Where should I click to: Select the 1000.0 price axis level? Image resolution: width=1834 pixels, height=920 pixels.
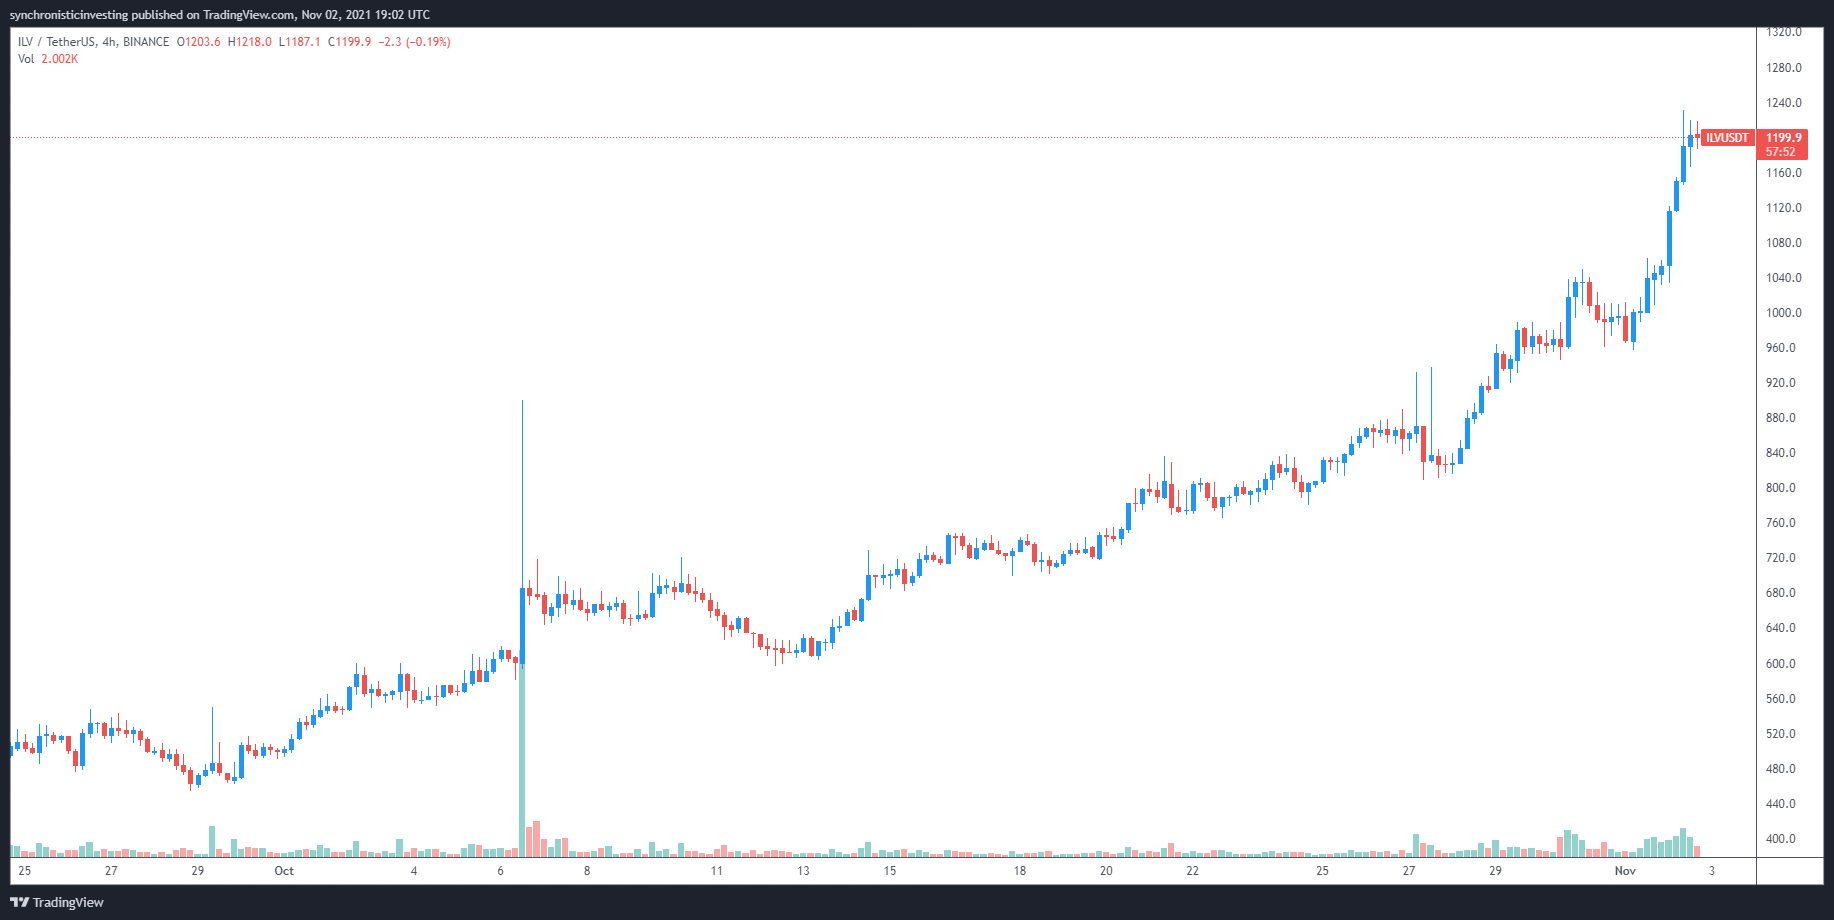(x=1783, y=313)
